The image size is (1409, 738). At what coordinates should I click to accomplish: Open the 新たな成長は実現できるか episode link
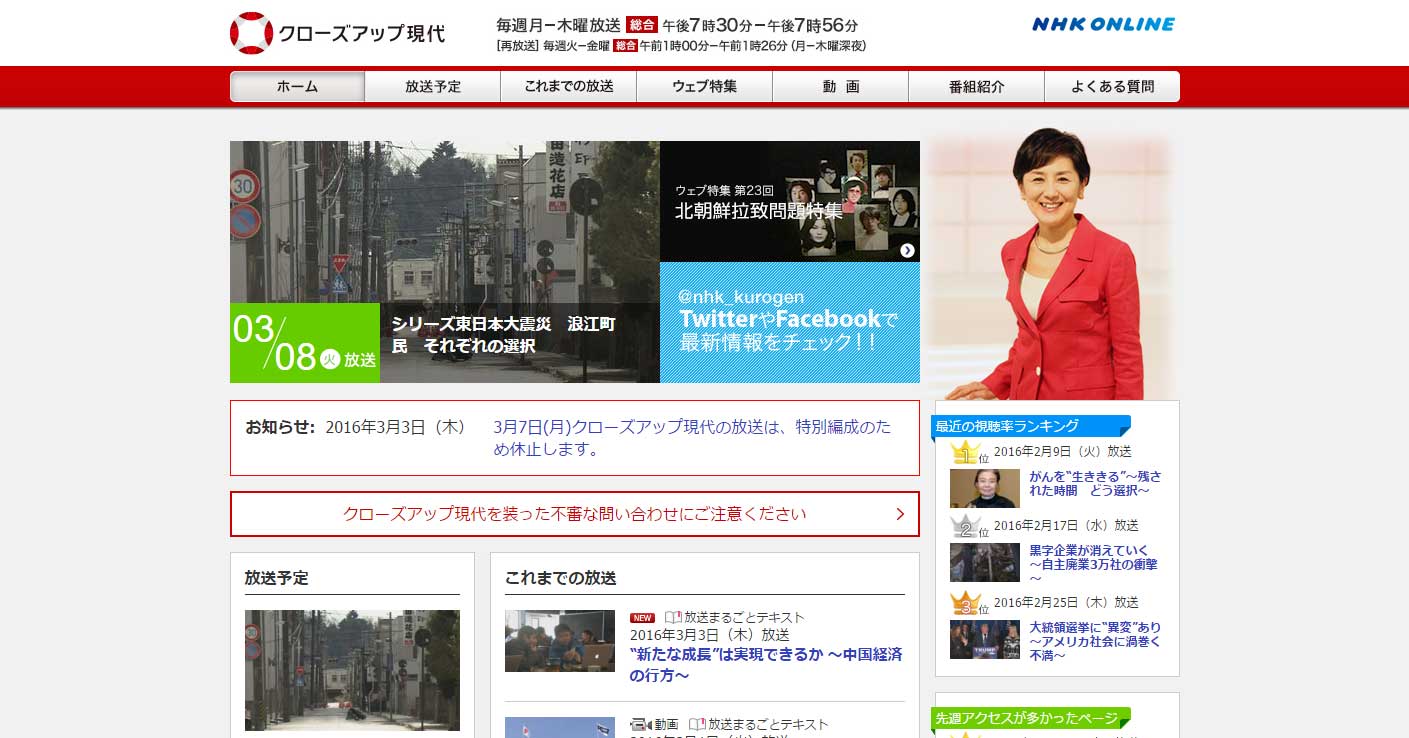pyautogui.click(x=766, y=665)
